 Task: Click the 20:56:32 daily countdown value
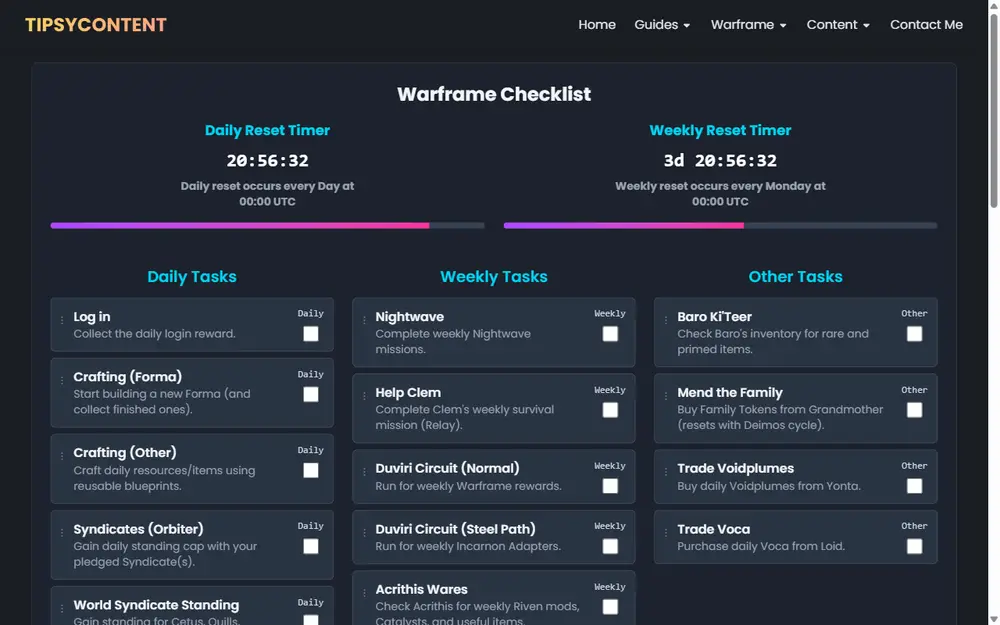267,161
